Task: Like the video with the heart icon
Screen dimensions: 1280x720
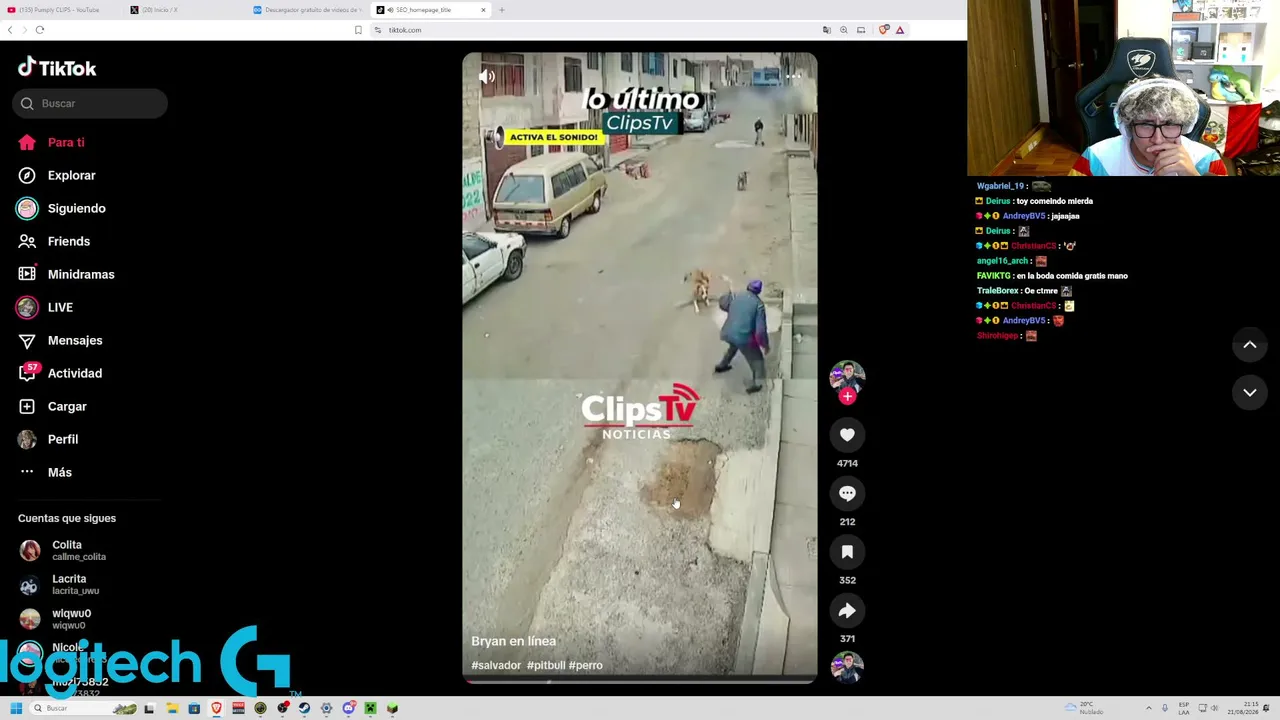Action: [x=847, y=435]
